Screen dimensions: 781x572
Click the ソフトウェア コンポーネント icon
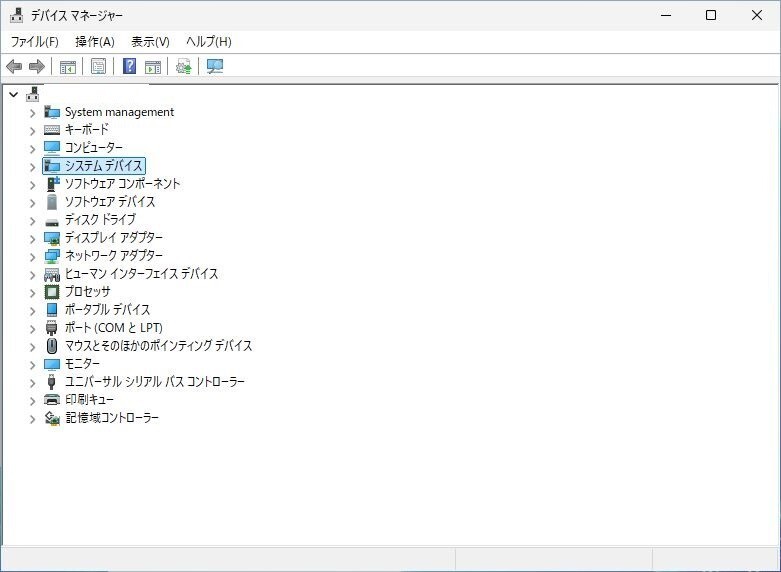click(x=52, y=184)
